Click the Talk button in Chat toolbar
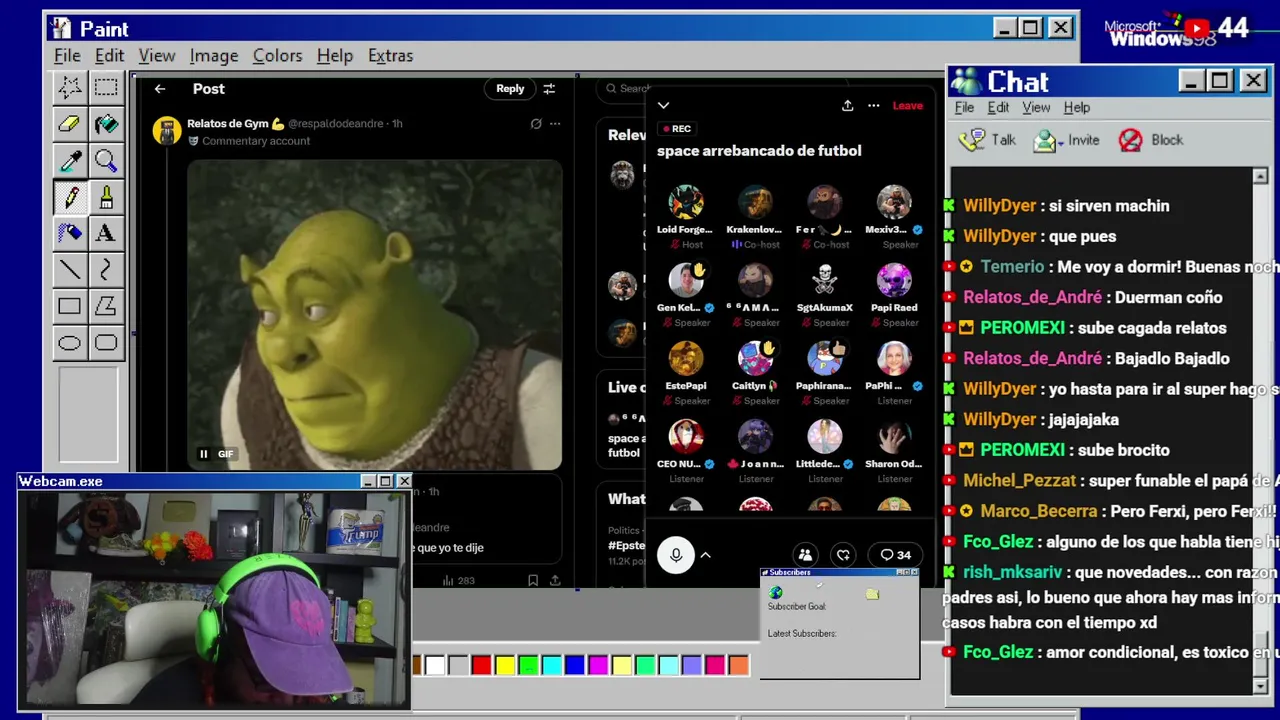Screen dimensions: 1280x720 coord(987,140)
